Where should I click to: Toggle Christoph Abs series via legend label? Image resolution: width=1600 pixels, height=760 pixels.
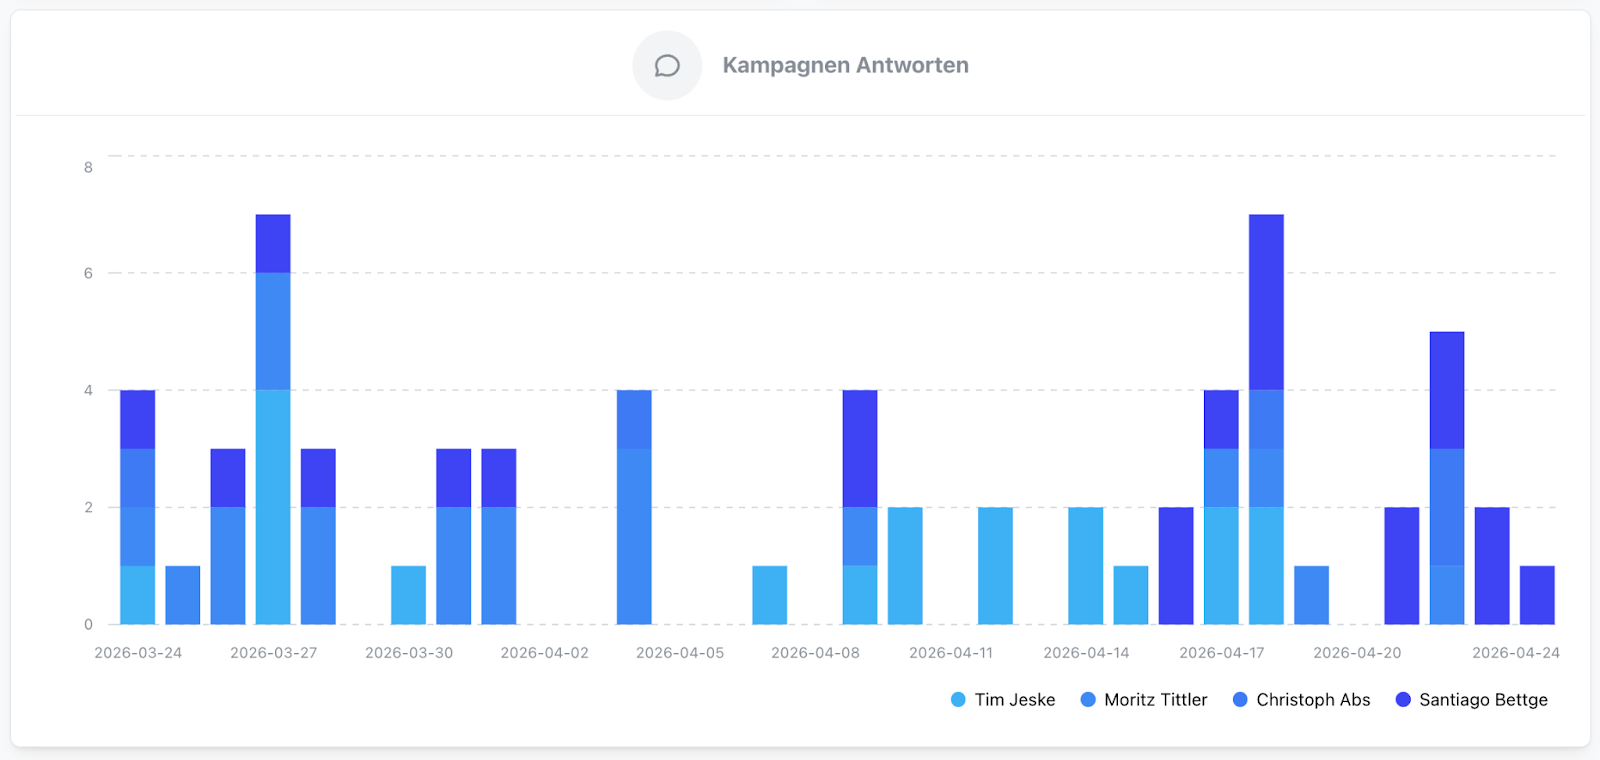pos(1312,700)
